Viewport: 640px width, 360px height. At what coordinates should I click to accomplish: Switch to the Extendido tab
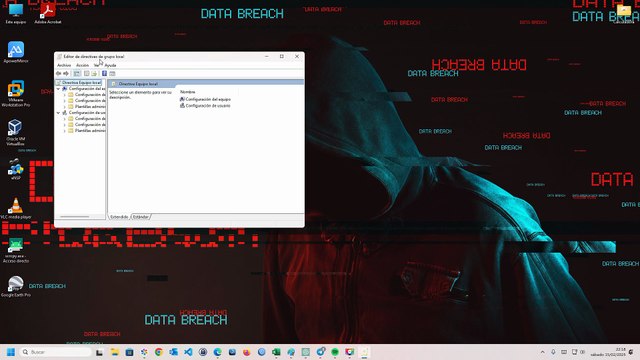pos(119,217)
